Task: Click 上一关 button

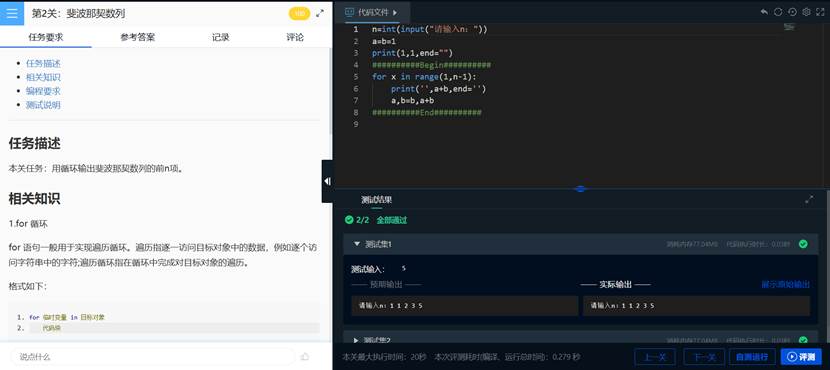Action: 654,357
